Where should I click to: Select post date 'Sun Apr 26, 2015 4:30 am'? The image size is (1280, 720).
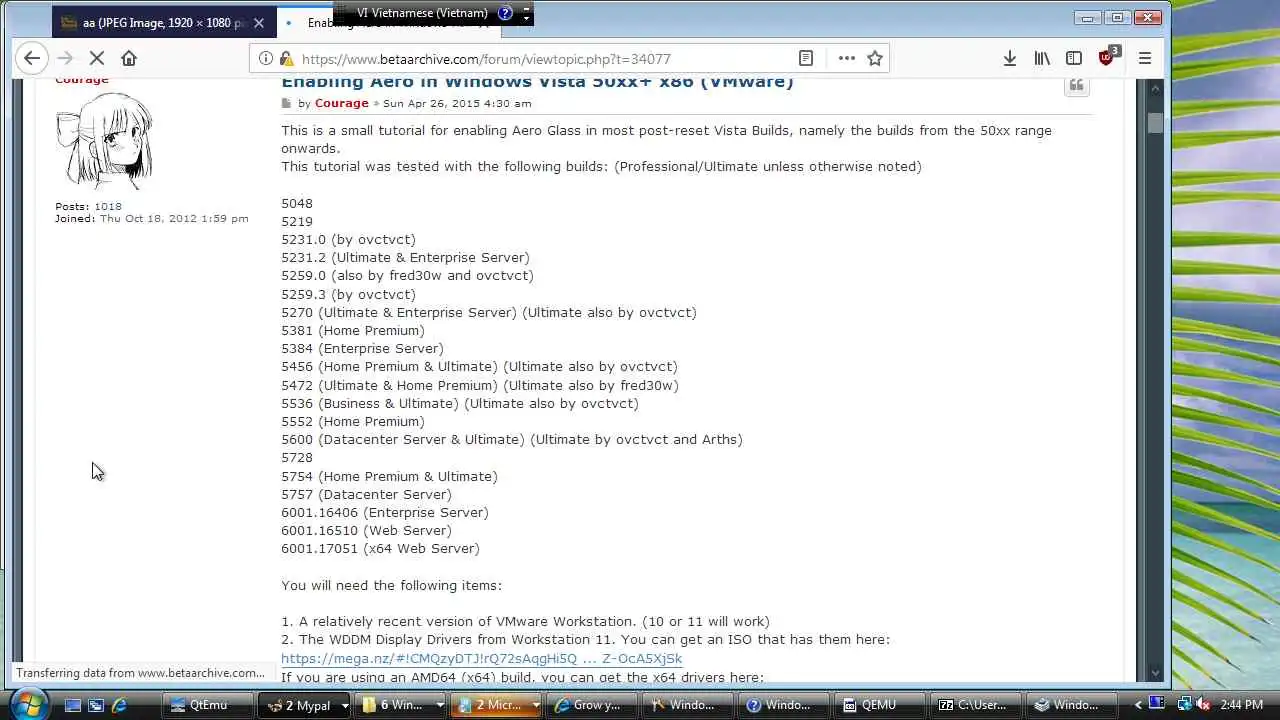click(457, 103)
